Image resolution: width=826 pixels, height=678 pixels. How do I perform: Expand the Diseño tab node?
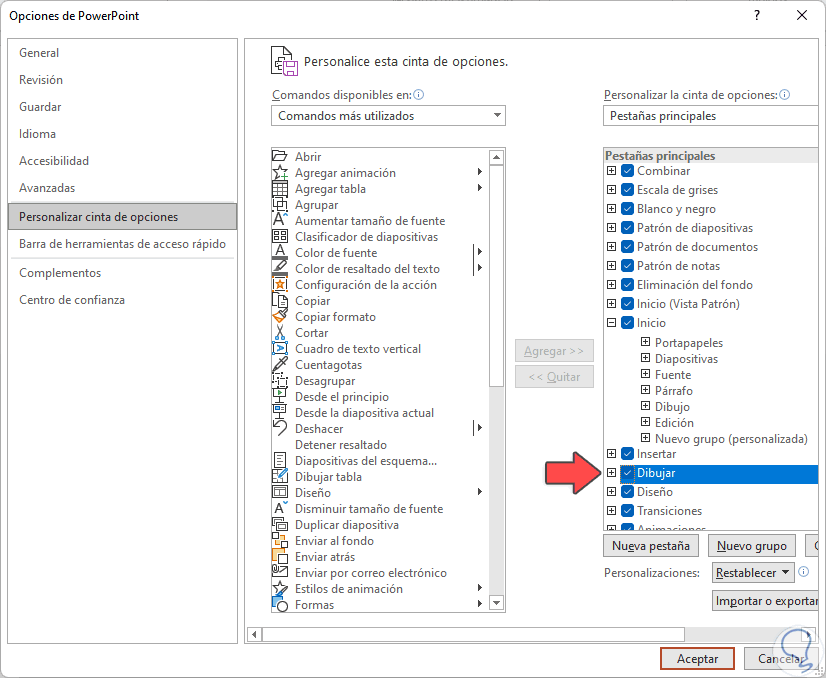tap(611, 492)
